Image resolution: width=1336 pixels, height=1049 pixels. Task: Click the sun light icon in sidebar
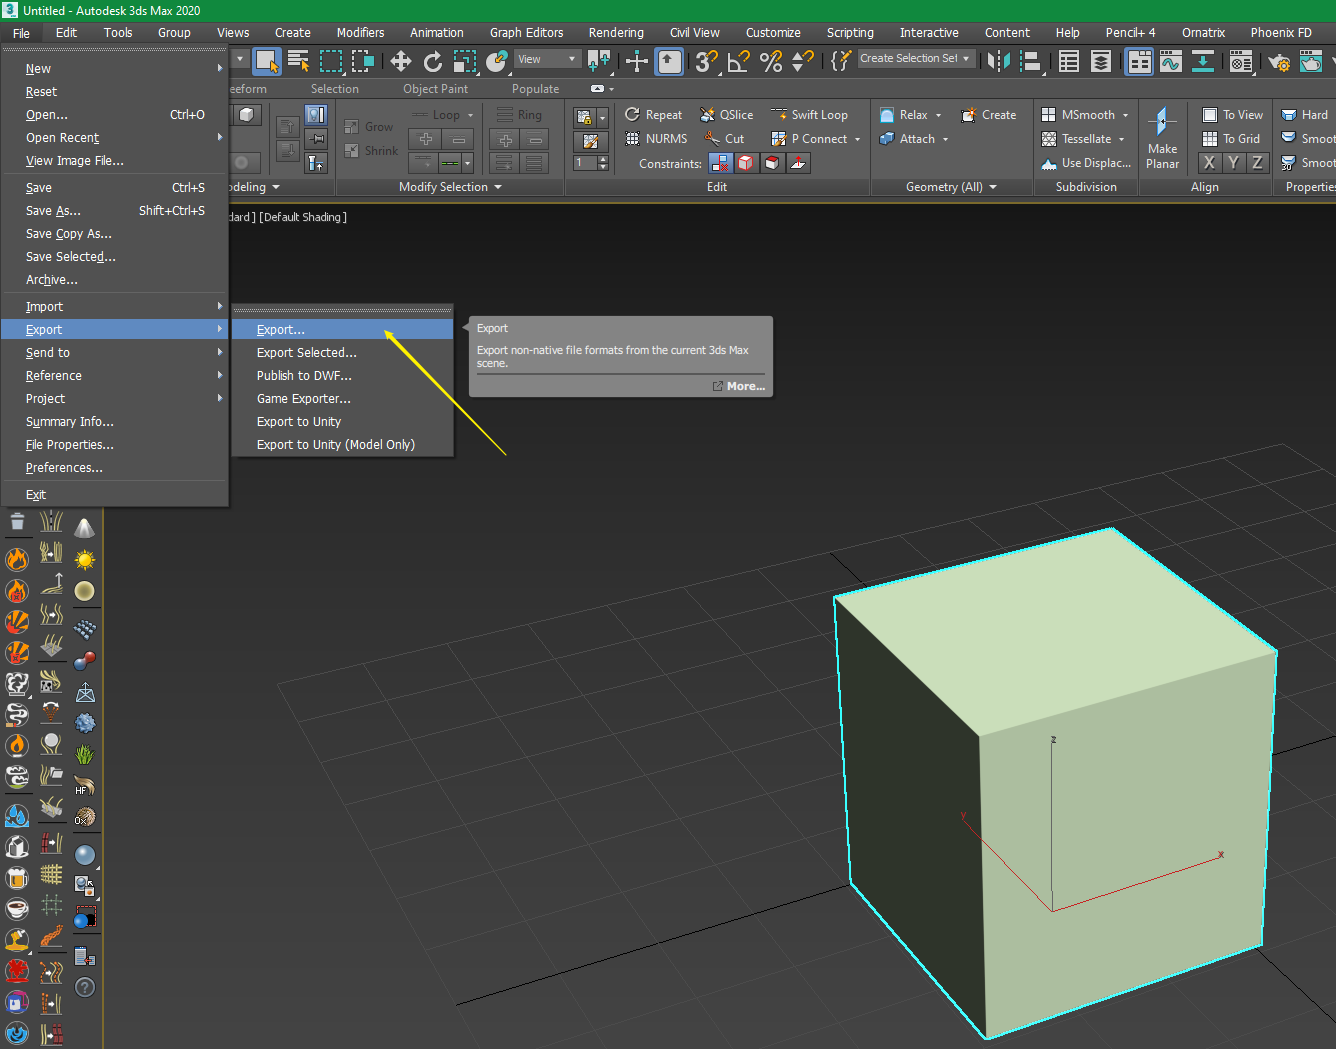85,559
